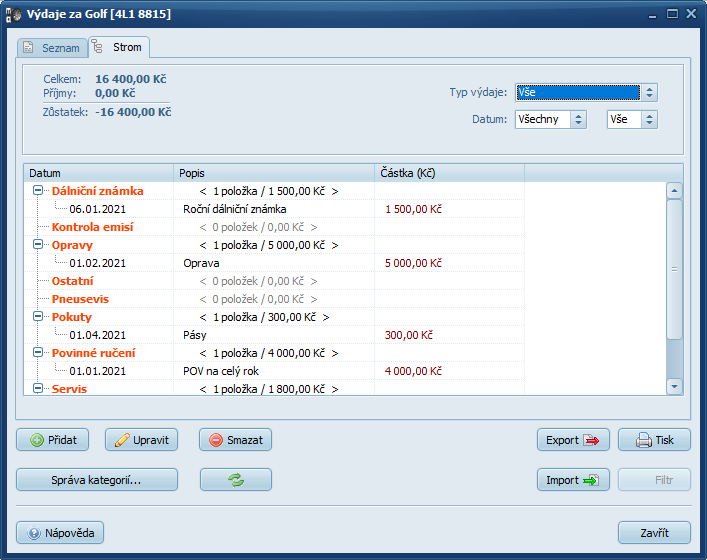Click the Tisk print button
This screenshot has width=707, height=560.
coord(654,440)
